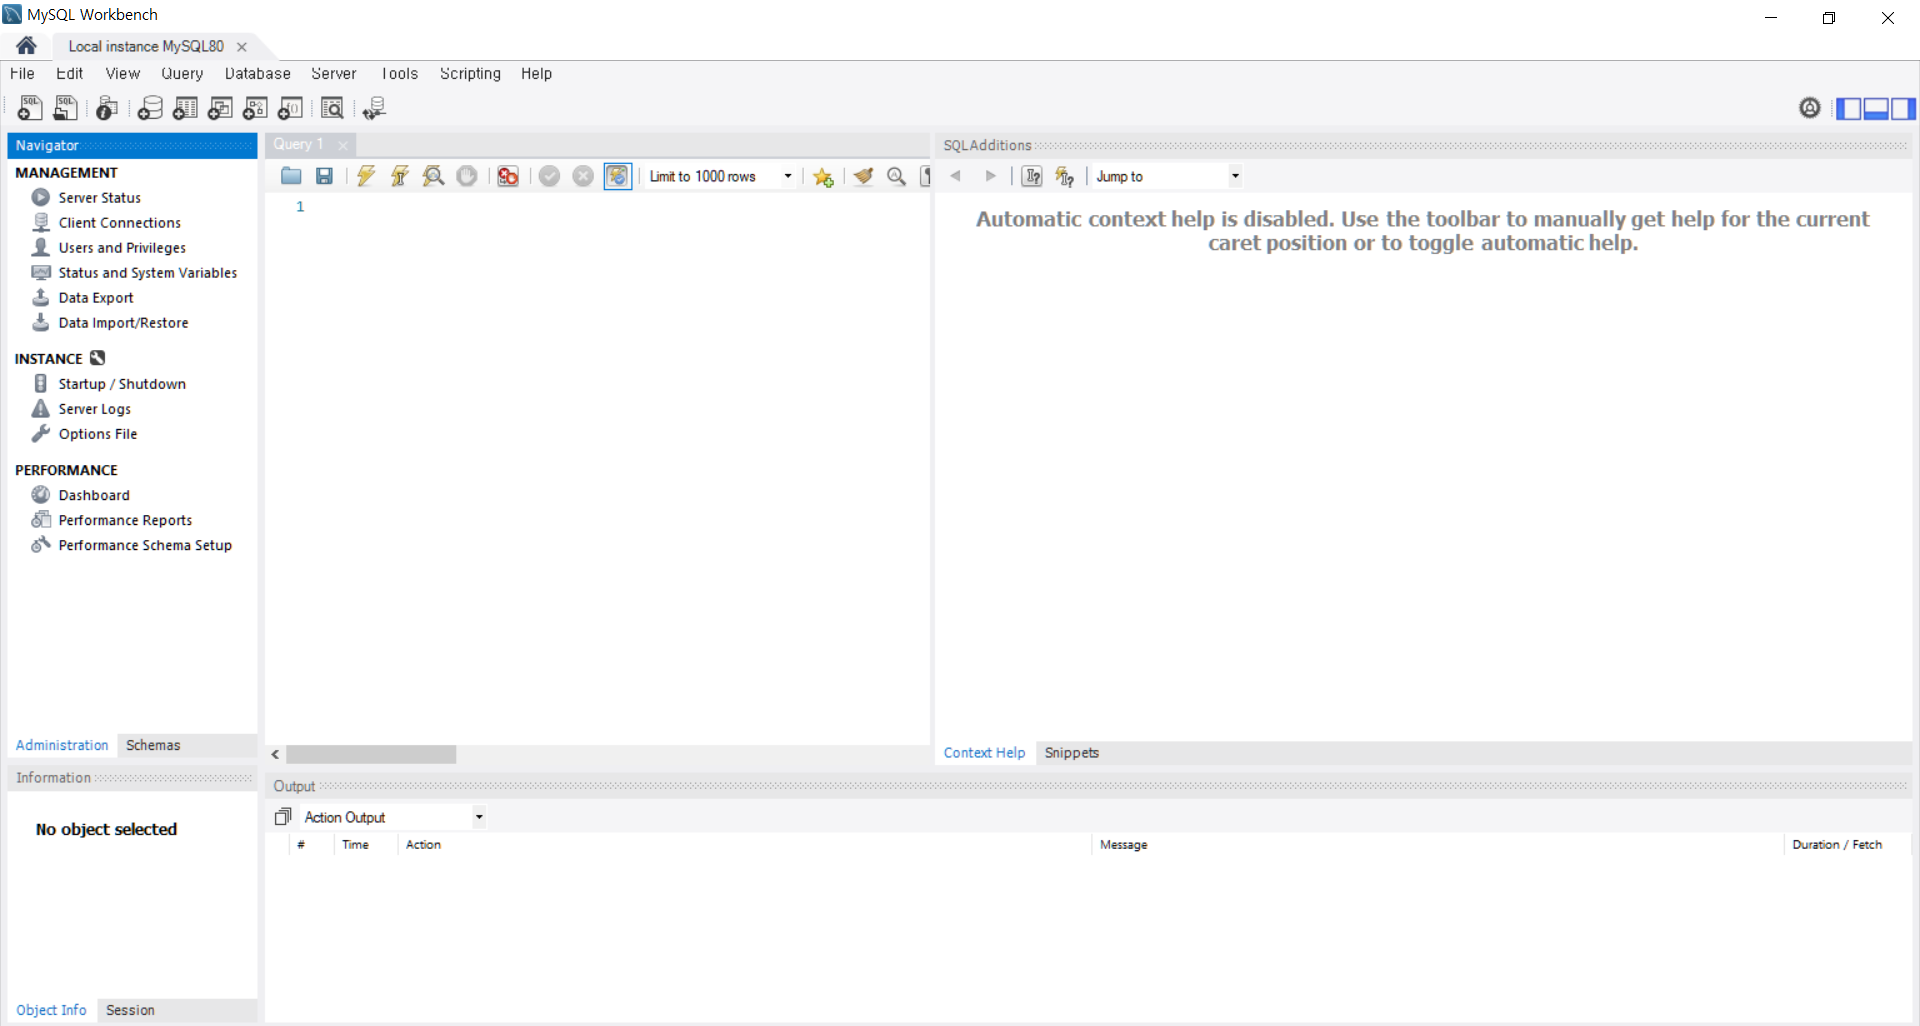The width and height of the screenshot is (1920, 1026).
Task: Open Performance Schema Setup
Action: click(x=145, y=545)
